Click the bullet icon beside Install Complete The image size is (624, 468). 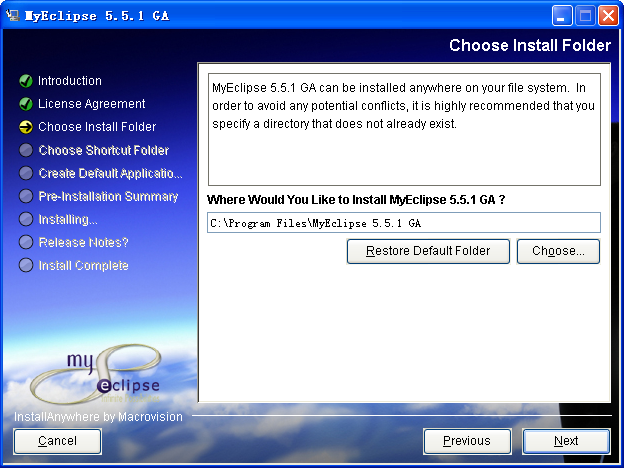[26, 265]
